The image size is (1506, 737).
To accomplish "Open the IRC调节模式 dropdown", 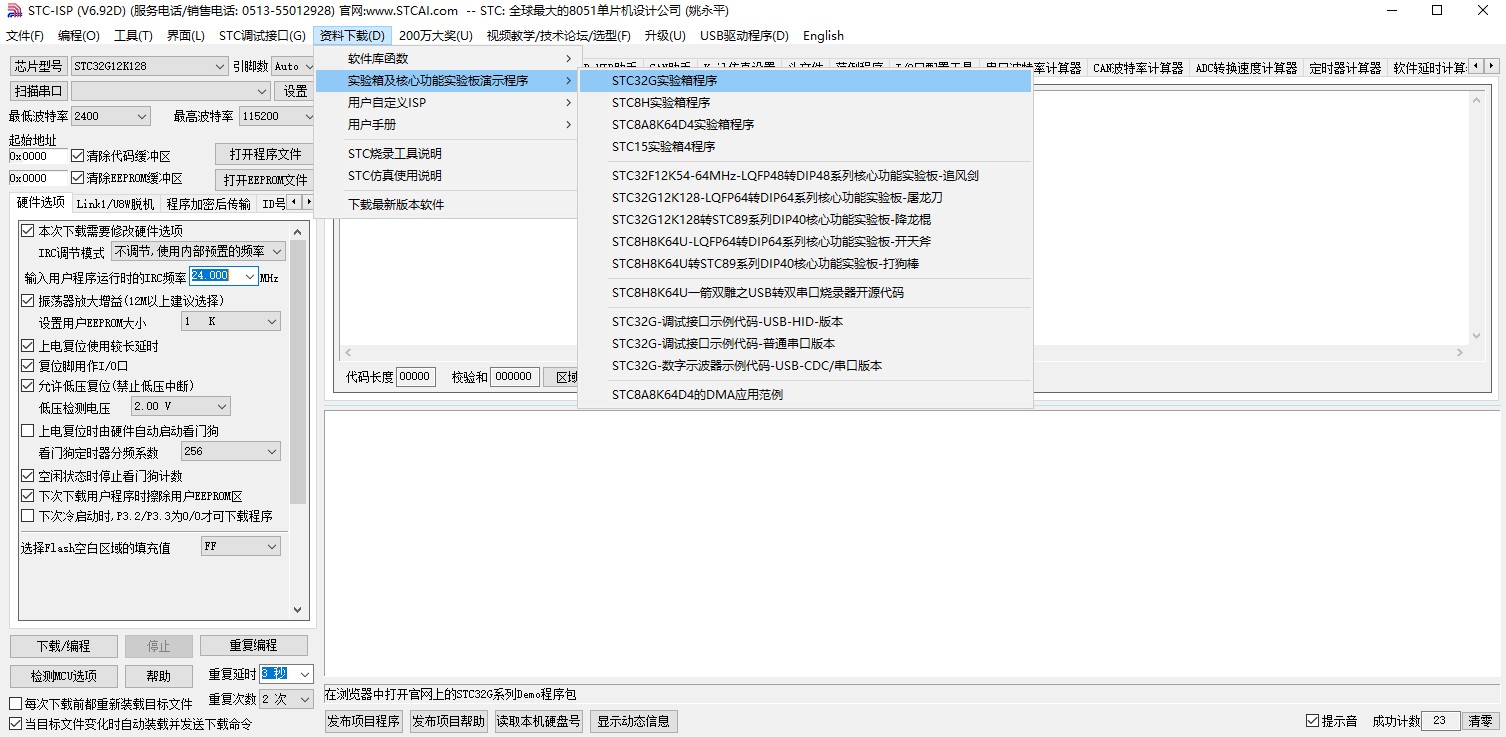I will (x=198, y=252).
